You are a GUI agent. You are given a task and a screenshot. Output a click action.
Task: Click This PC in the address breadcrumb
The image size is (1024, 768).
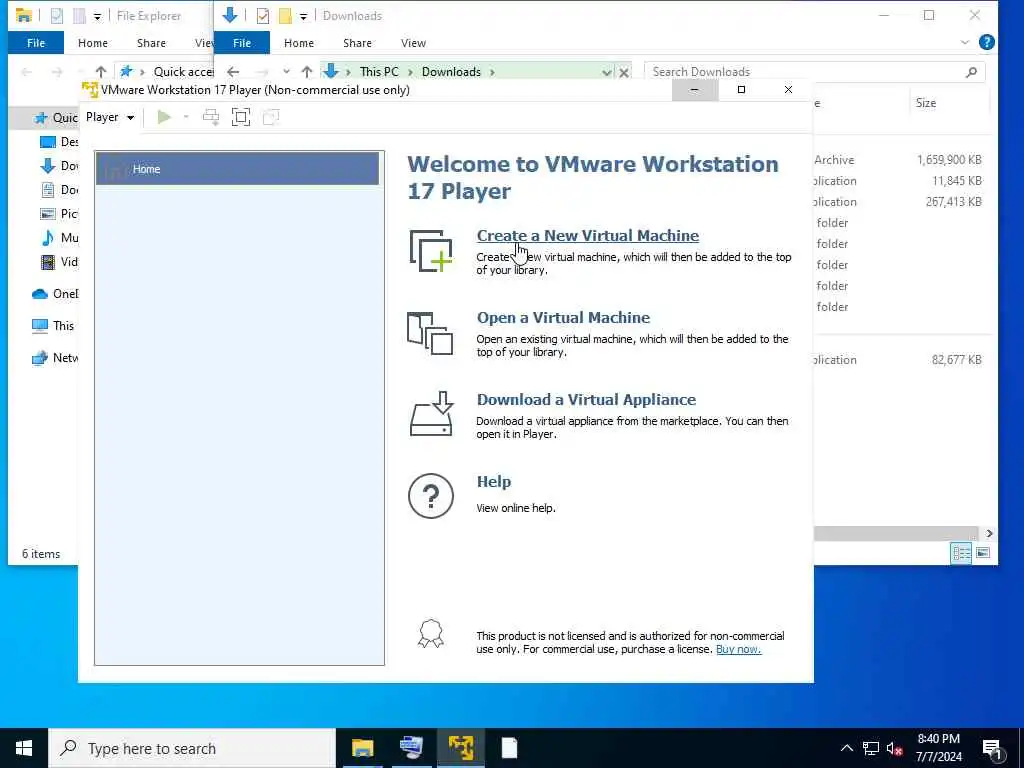[x=379, y=72]
